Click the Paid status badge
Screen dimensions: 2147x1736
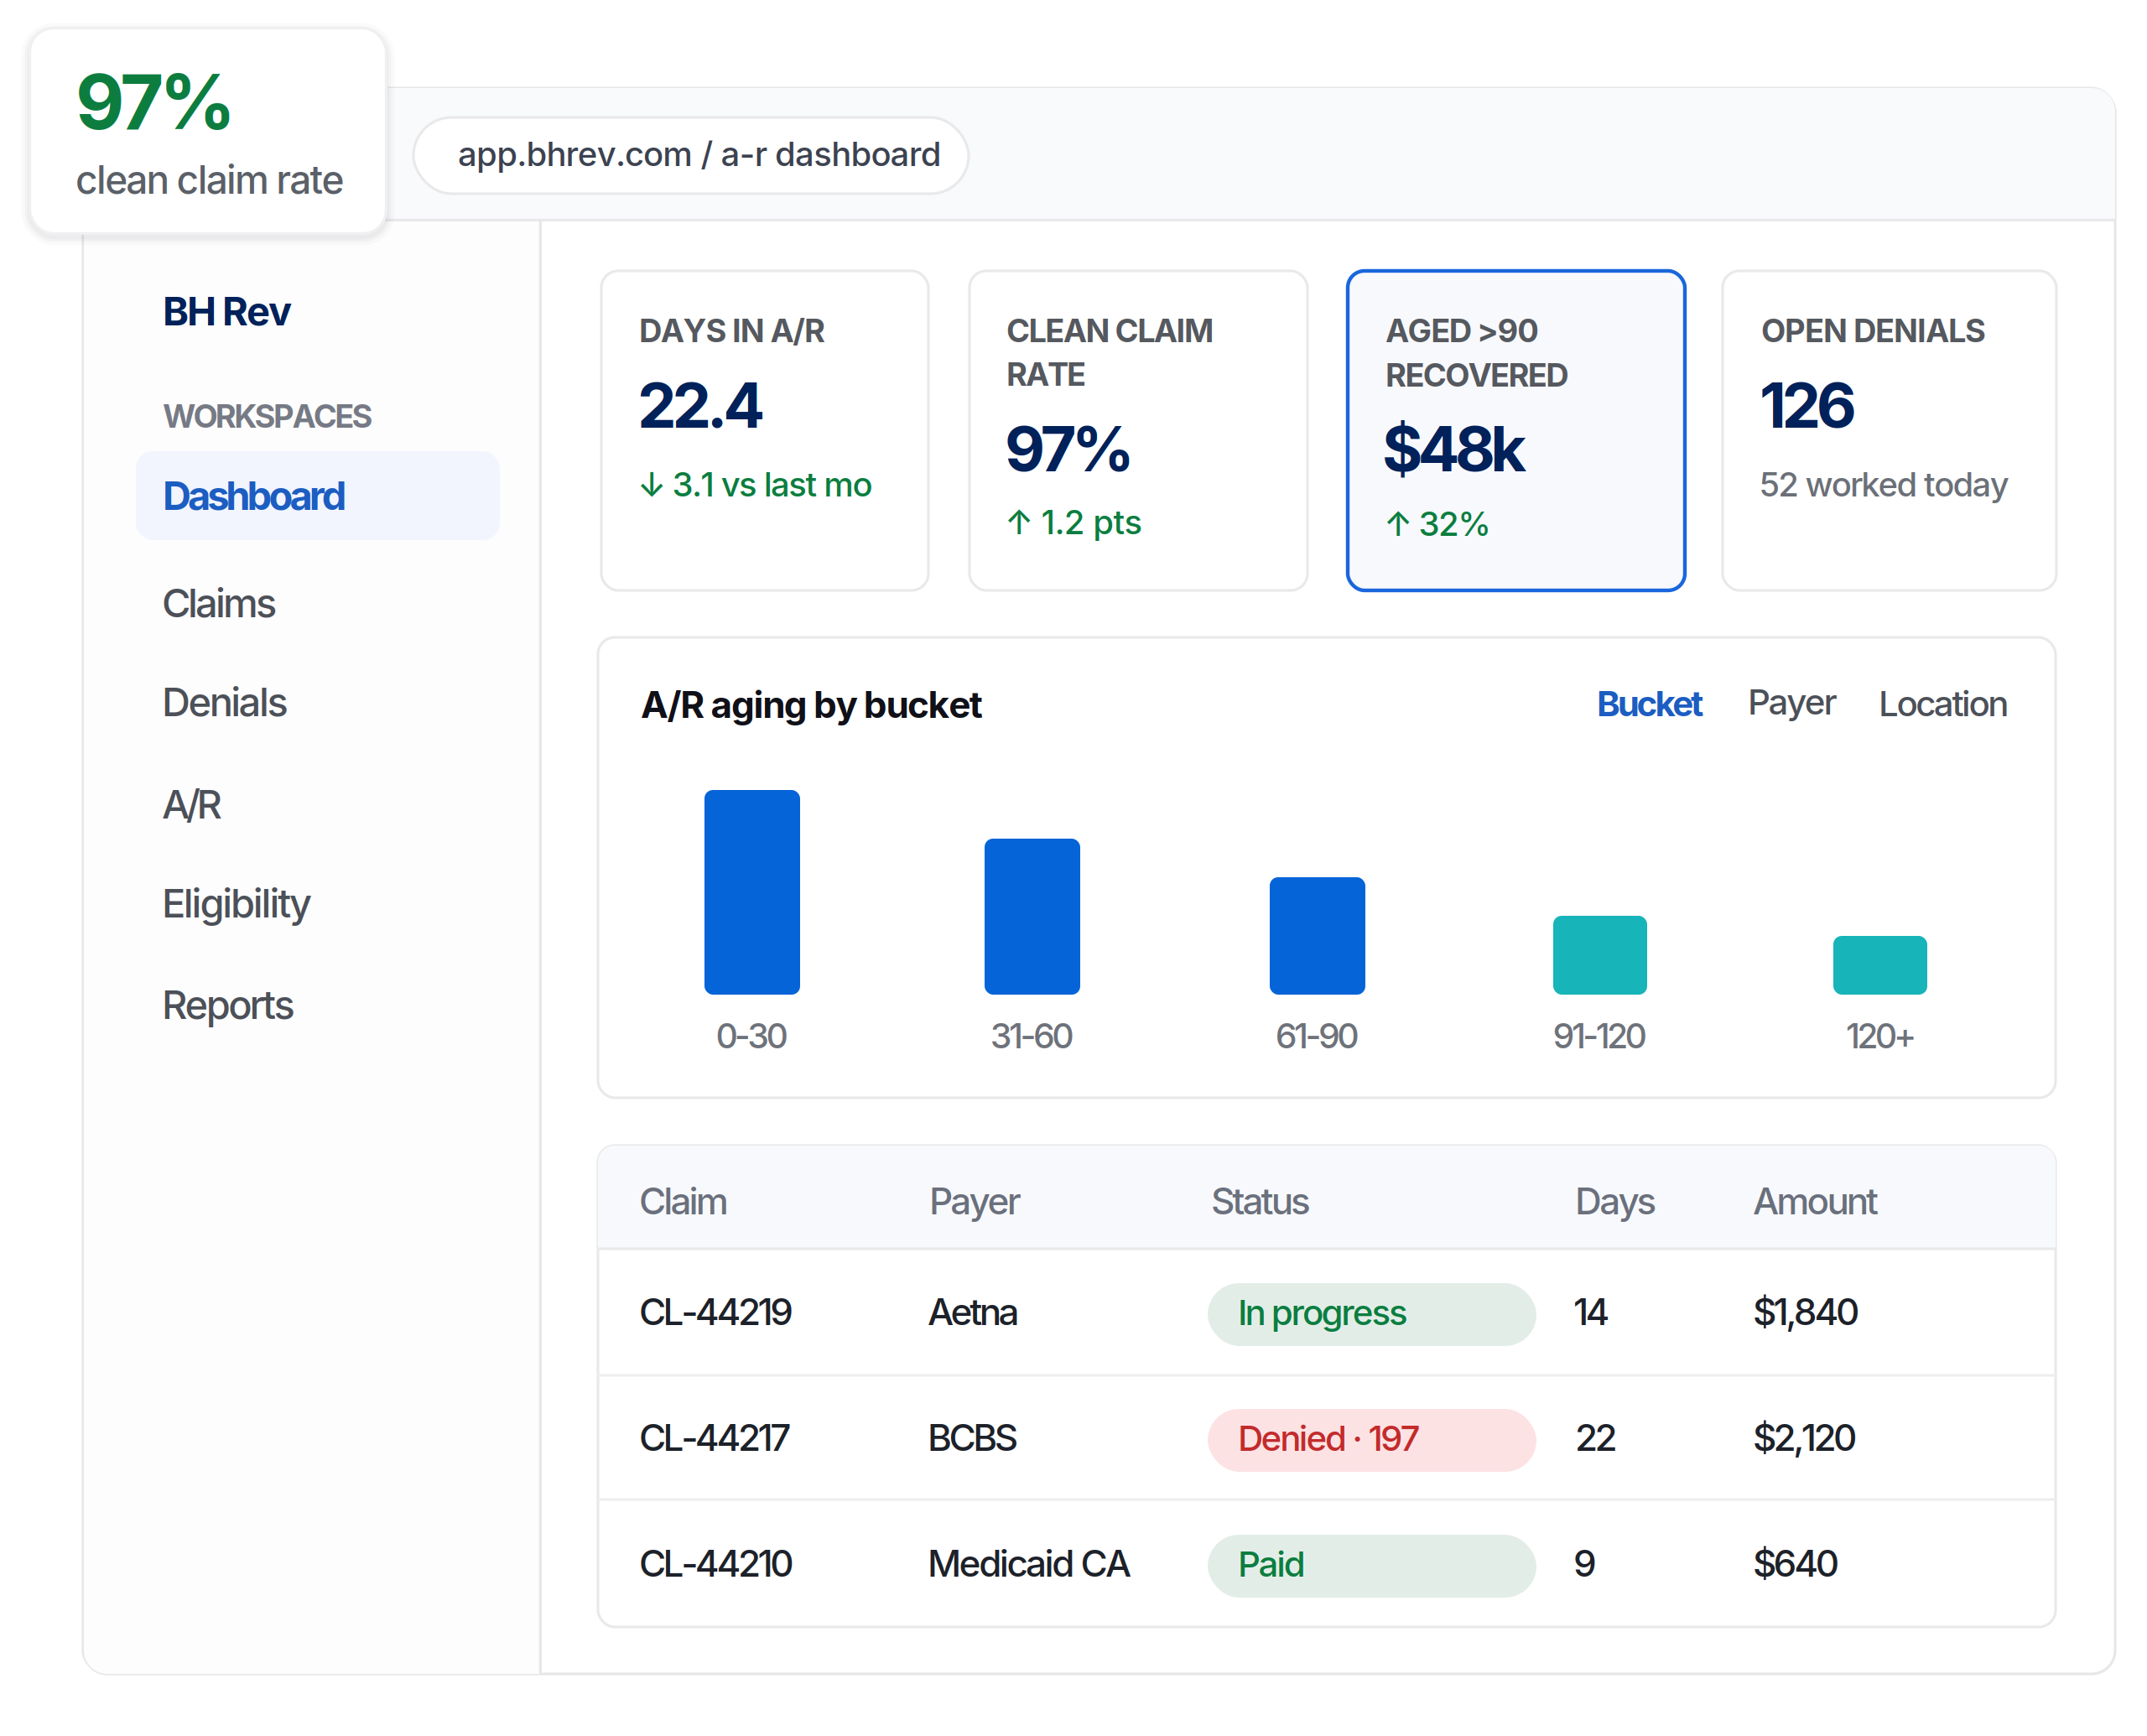coord(1372,1566)
